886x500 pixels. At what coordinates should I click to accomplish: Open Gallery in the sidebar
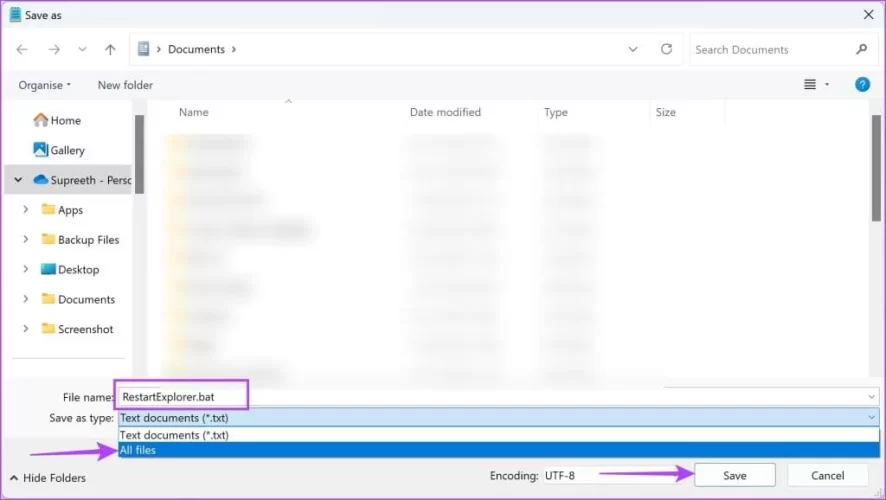[x=67, y=150]
